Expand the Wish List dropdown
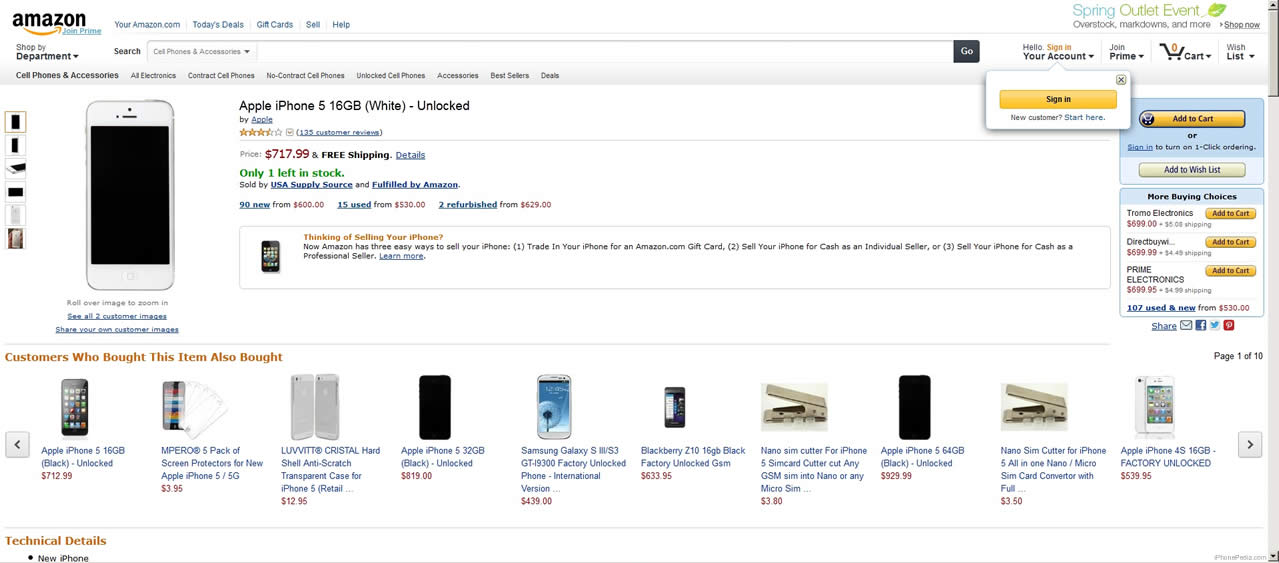This screenshot has width=1279, height=563. coord(1239,52)
